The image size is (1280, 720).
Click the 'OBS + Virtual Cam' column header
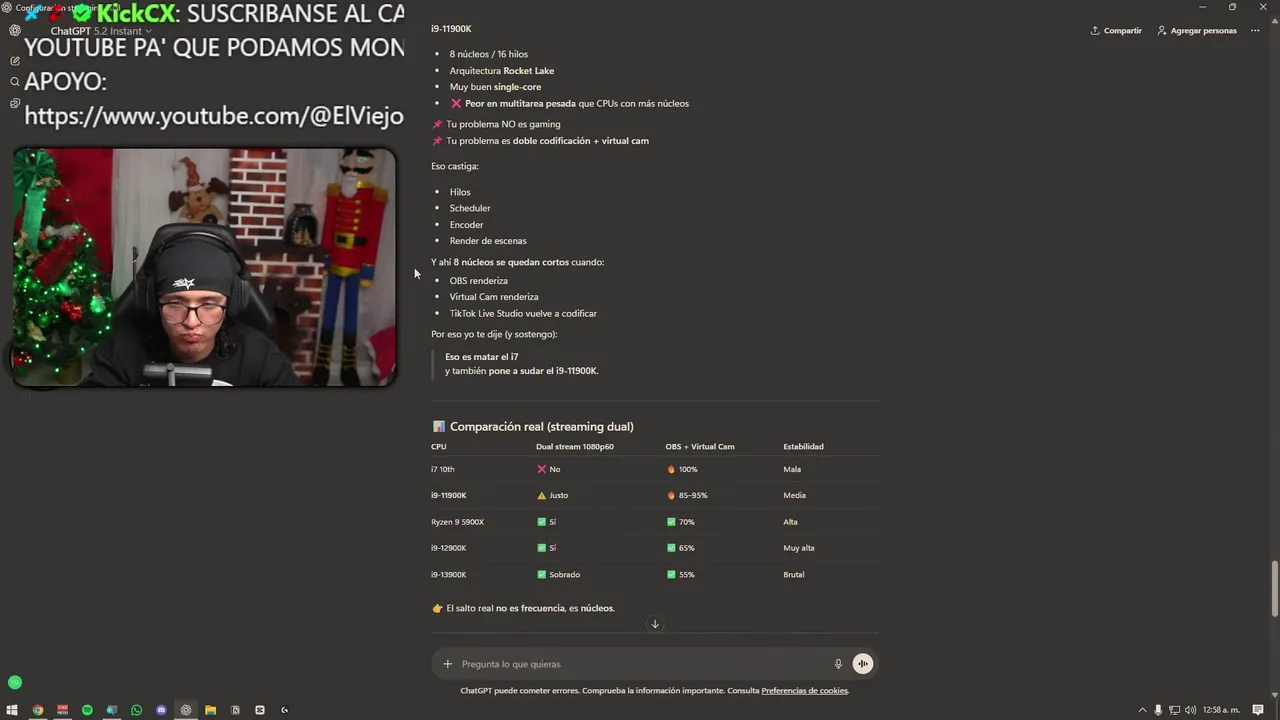[700, 447]
